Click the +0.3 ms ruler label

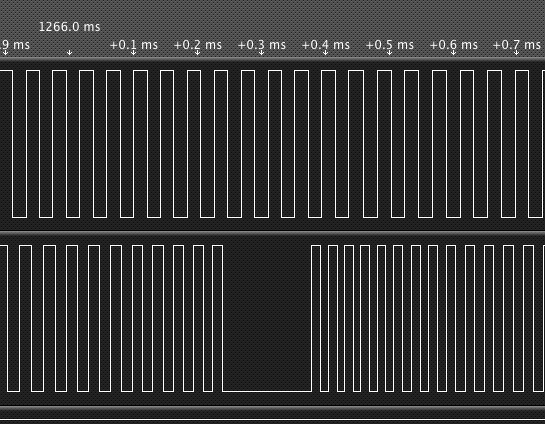point(262,45)
